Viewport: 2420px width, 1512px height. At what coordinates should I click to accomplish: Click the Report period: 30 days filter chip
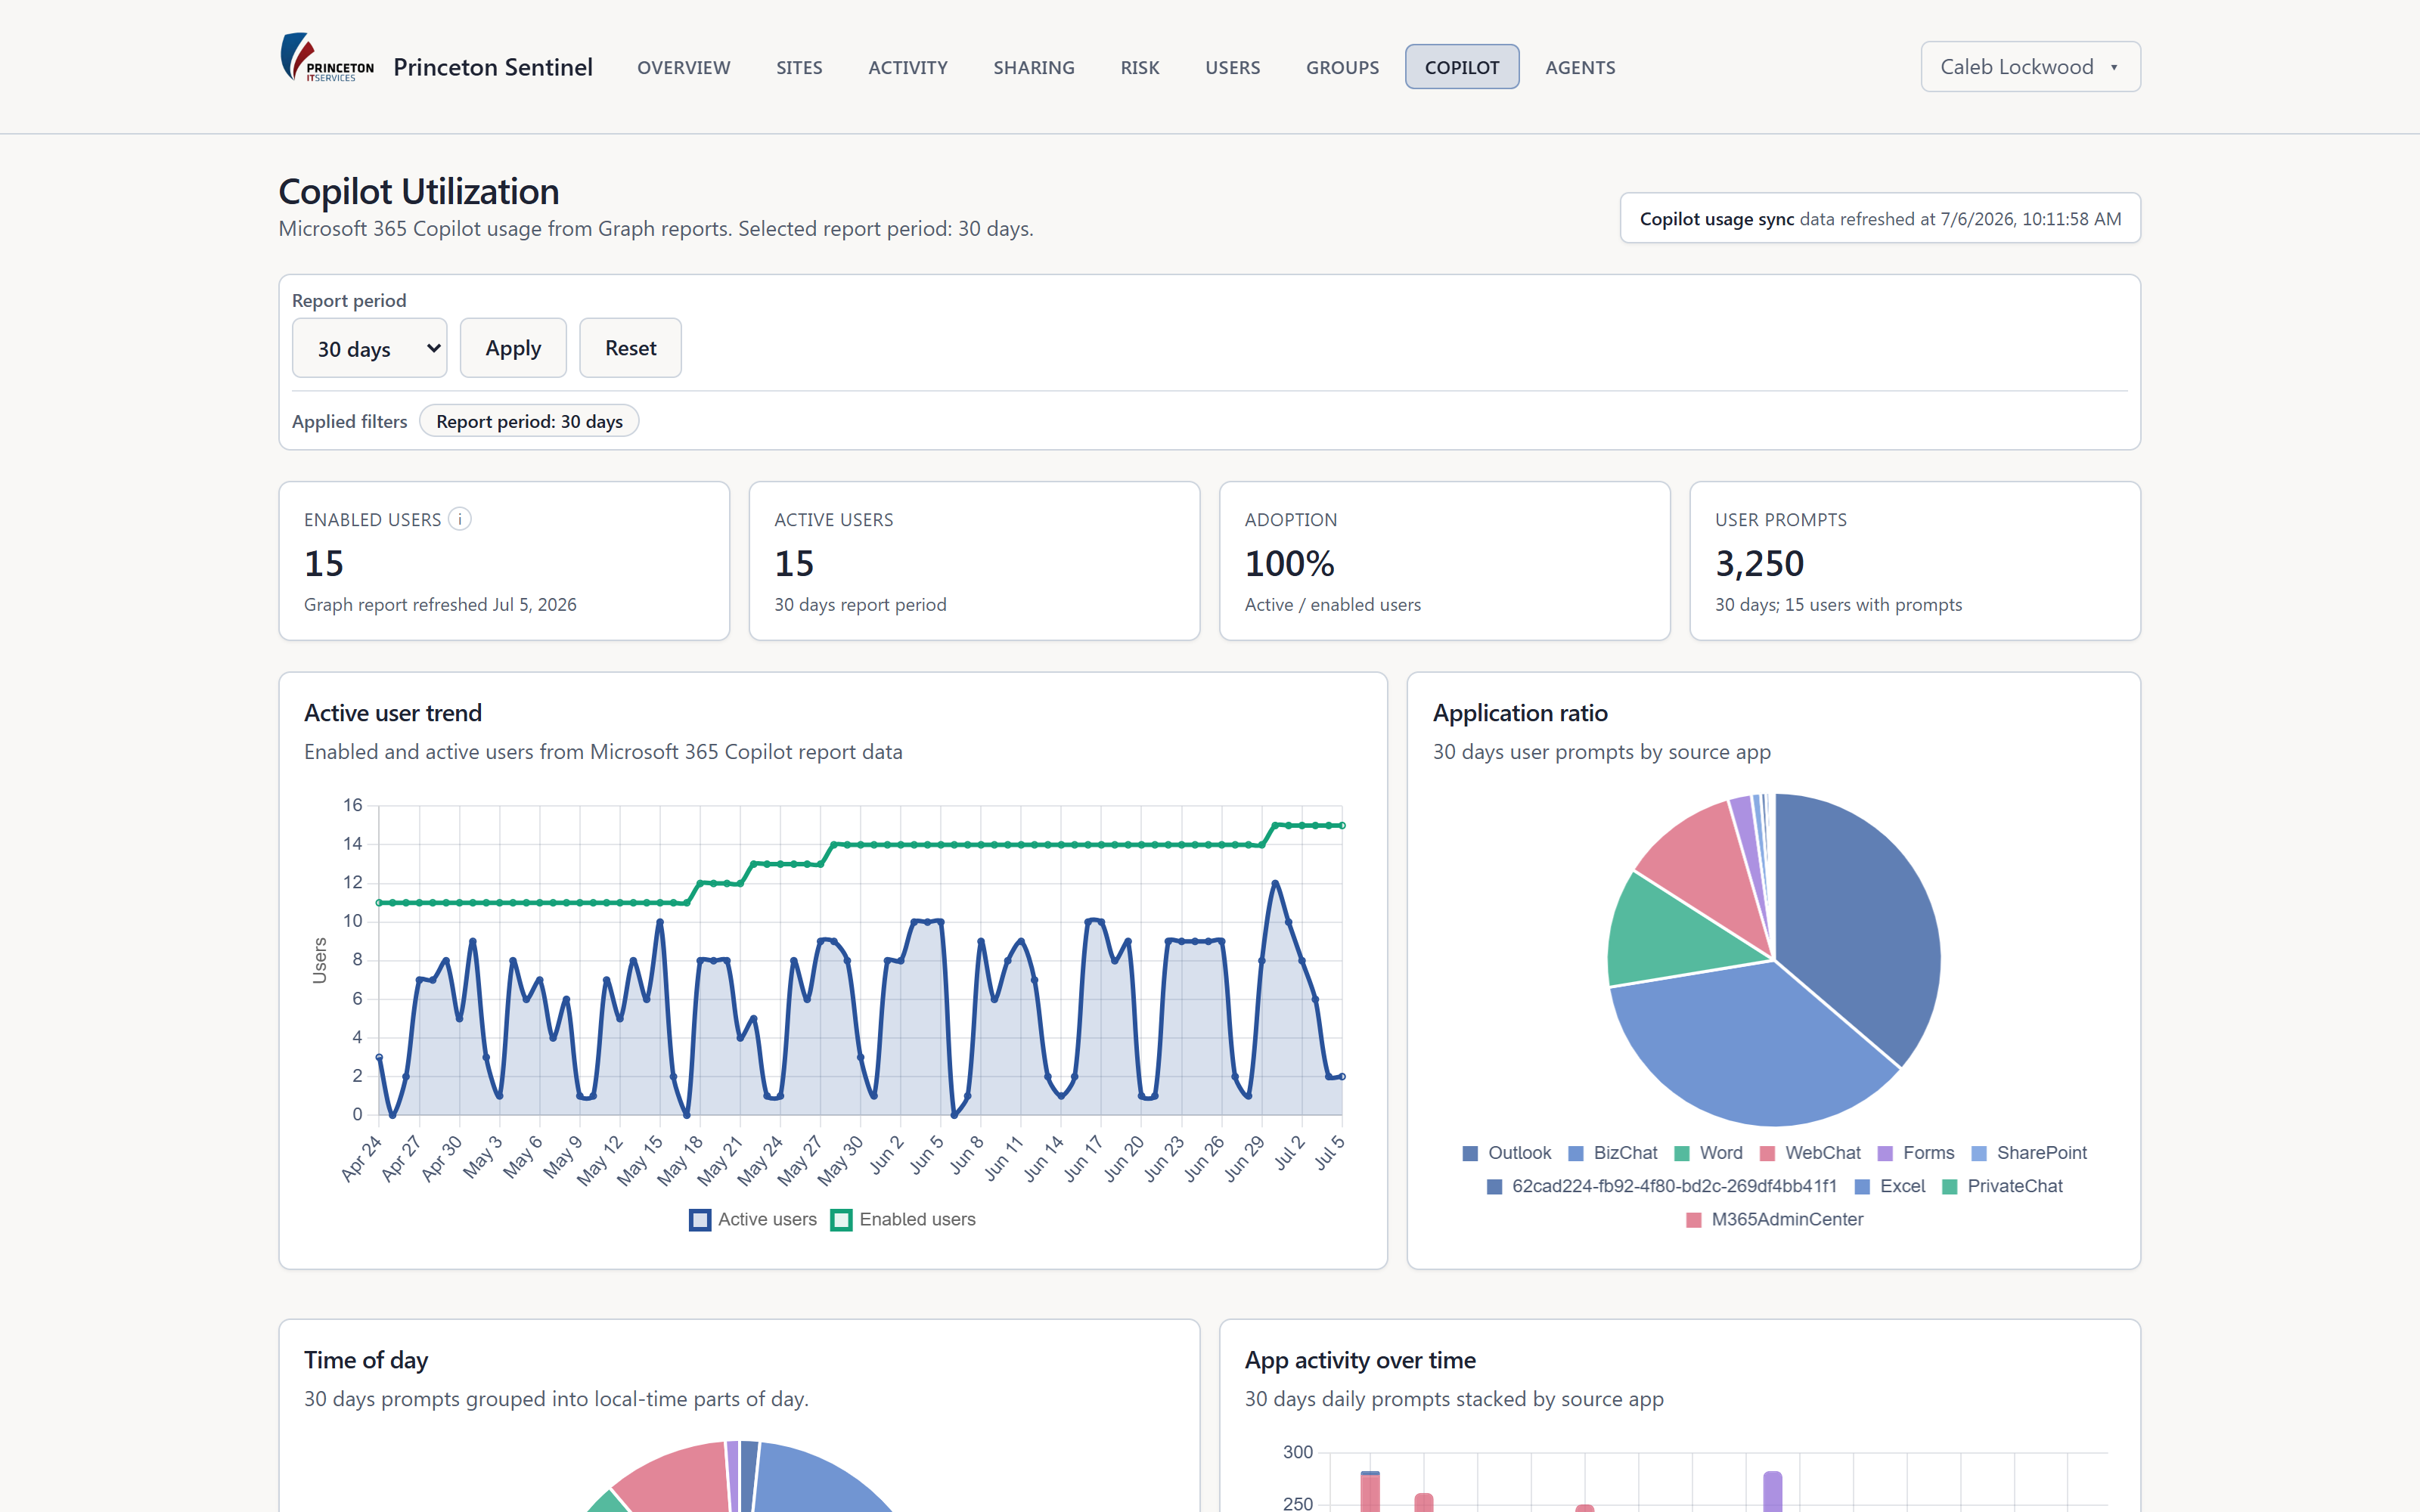[x=529, y=421]
